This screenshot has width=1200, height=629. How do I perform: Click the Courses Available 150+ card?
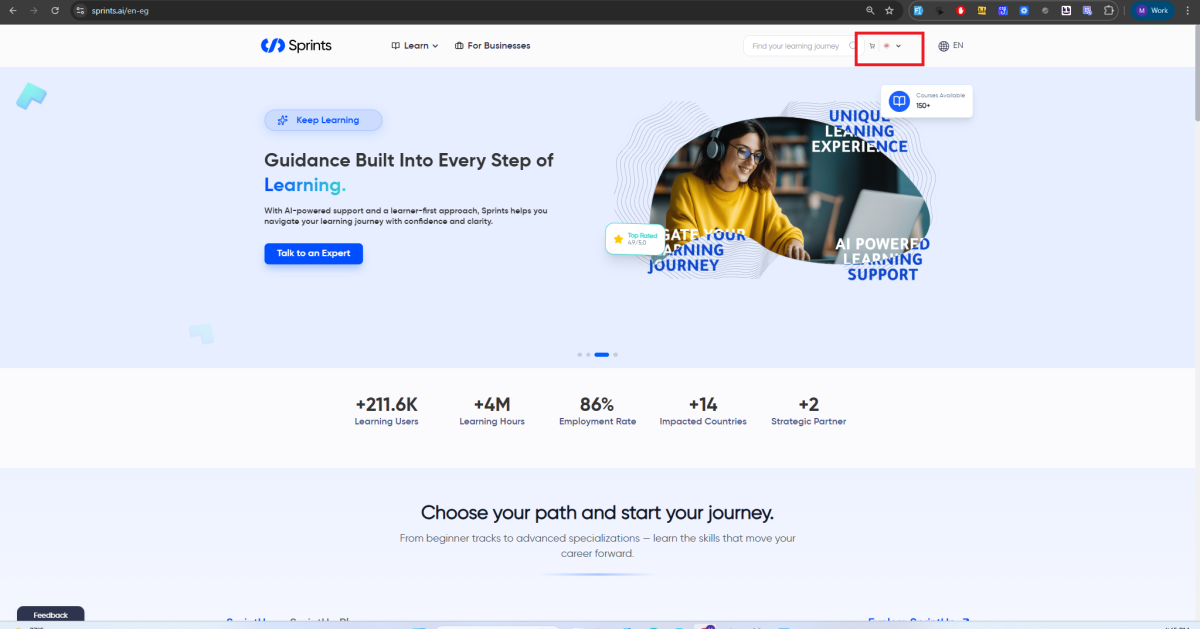(926, 101)
